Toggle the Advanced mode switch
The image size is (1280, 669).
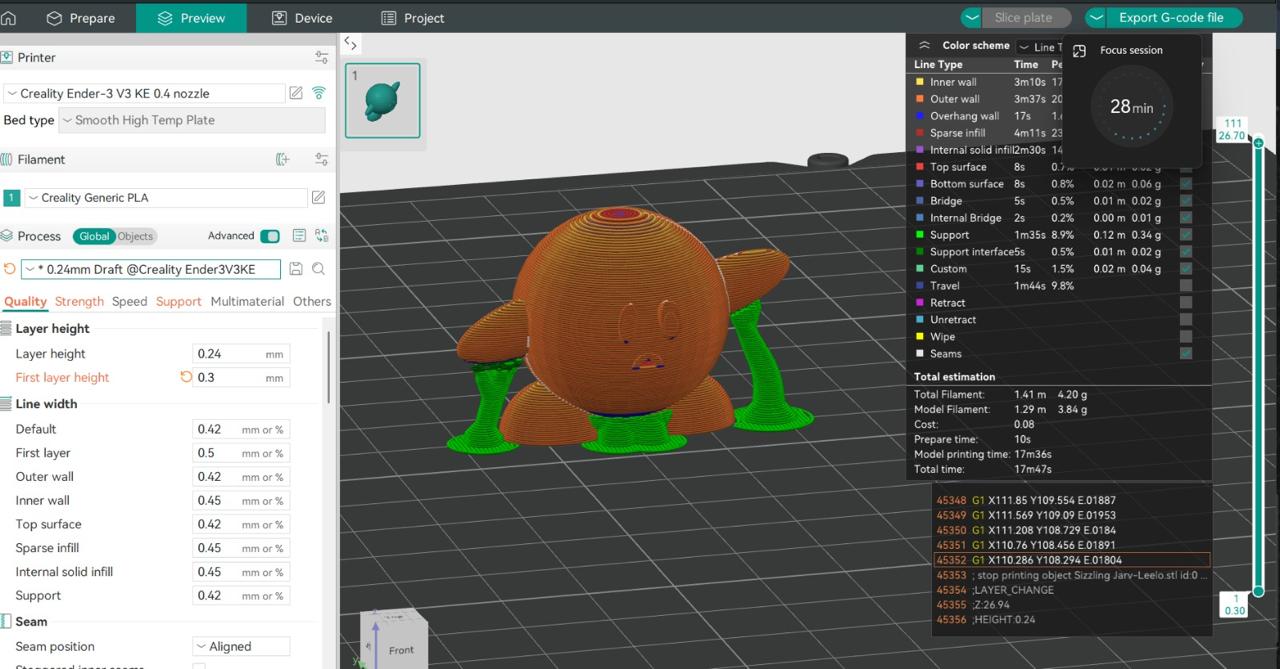tap(270, 236)
